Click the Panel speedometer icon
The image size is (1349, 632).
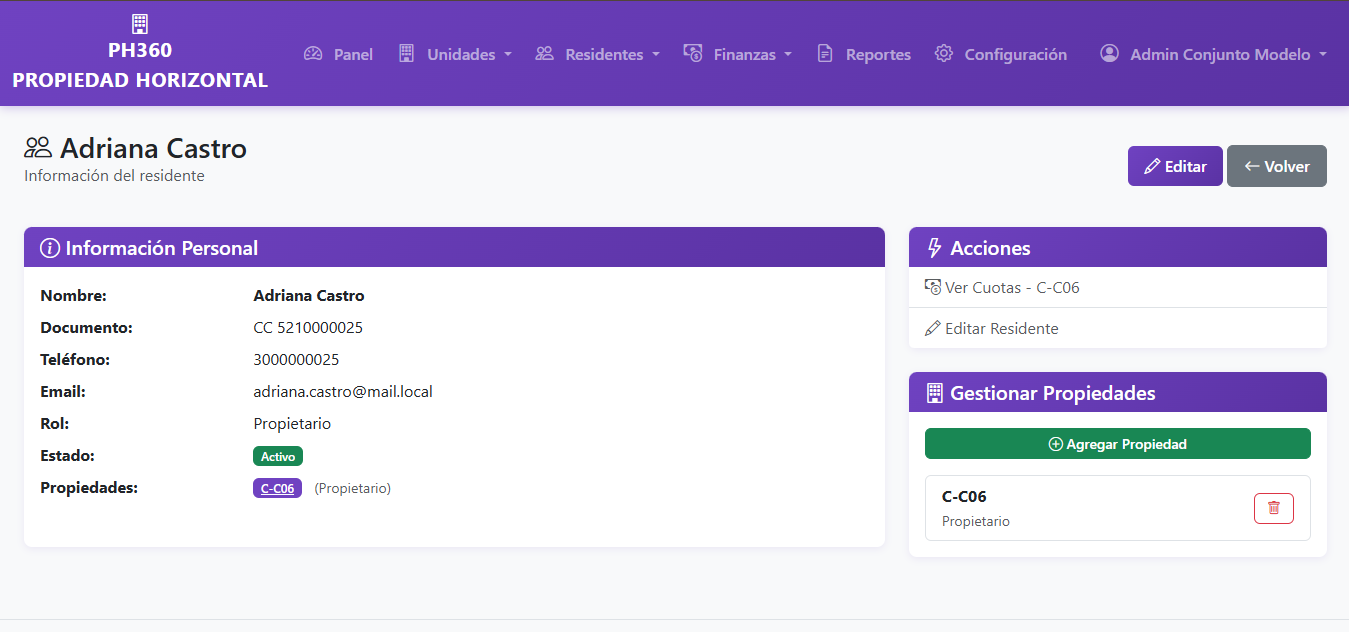click(313, 54)
